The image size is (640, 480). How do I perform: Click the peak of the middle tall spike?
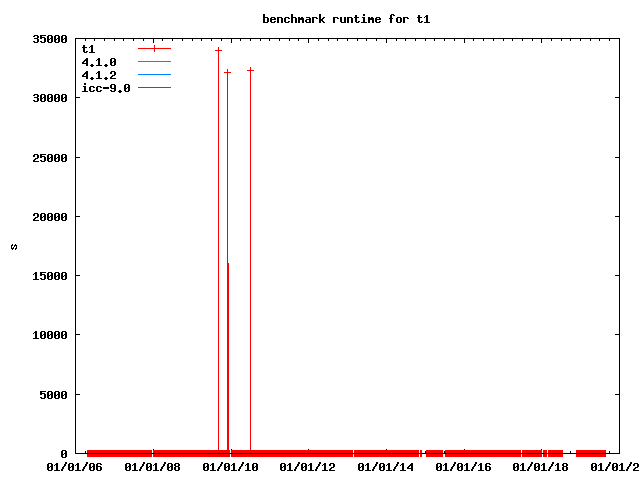click(x=227, y=72)
